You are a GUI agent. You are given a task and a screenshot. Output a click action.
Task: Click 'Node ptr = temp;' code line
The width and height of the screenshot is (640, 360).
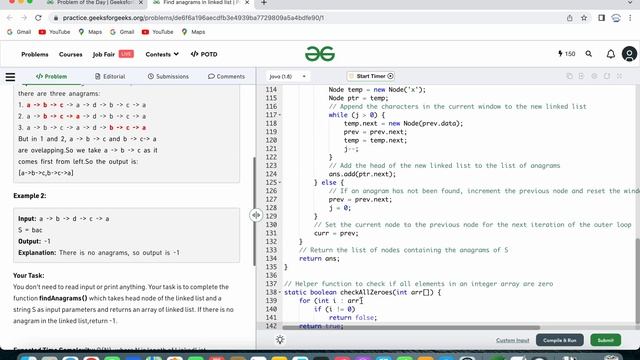pyautogui.click(x=358, y=98)
